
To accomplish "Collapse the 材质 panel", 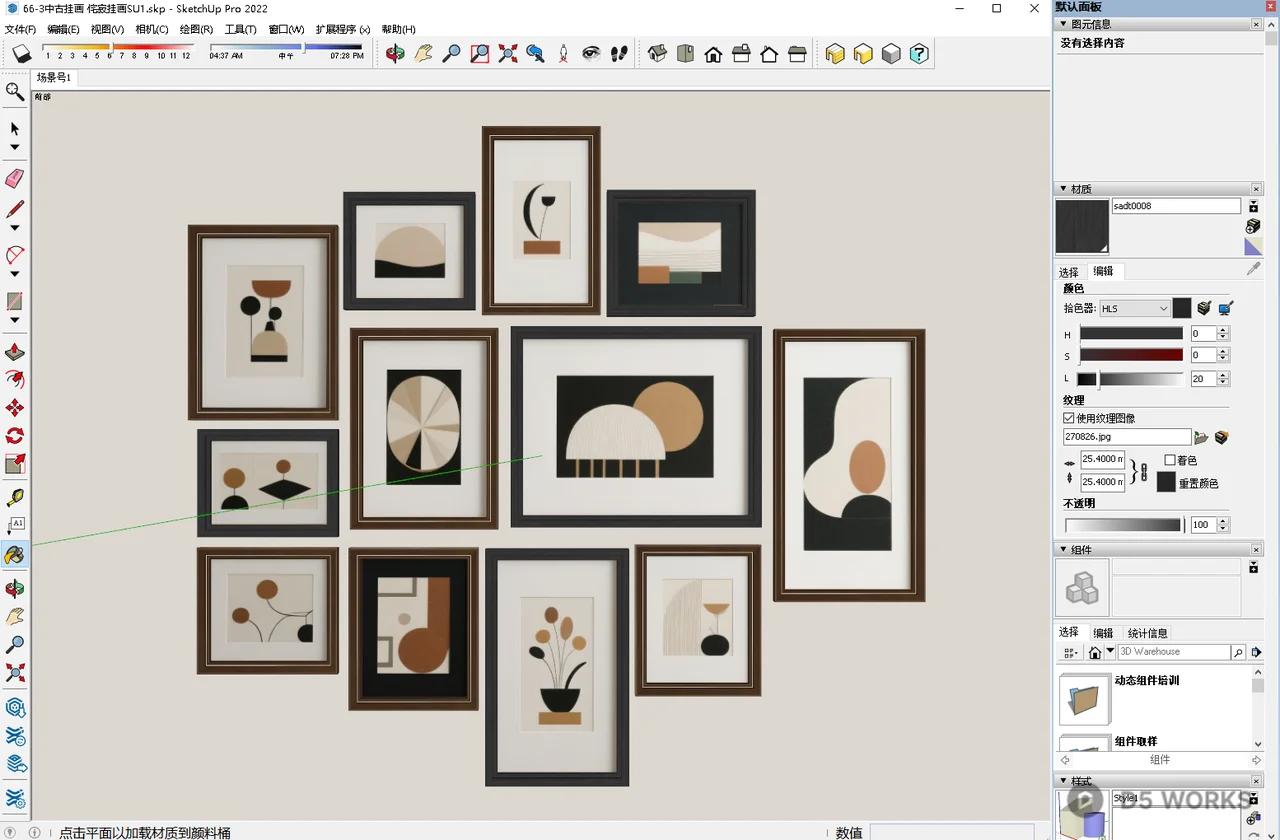I will [1062, 189].
